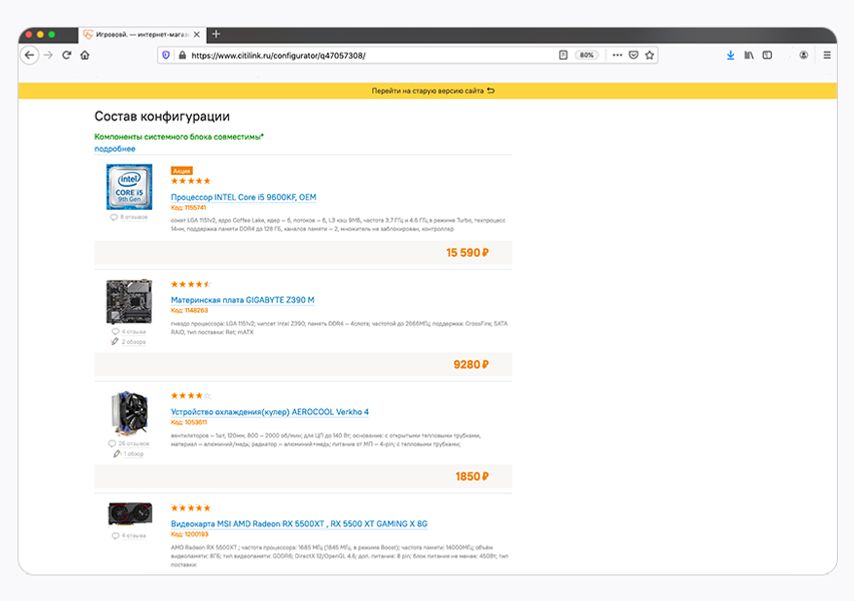Open AEROCOOL Verkho 4 cooler link
The image size is (854, 601).
(270, 412)
